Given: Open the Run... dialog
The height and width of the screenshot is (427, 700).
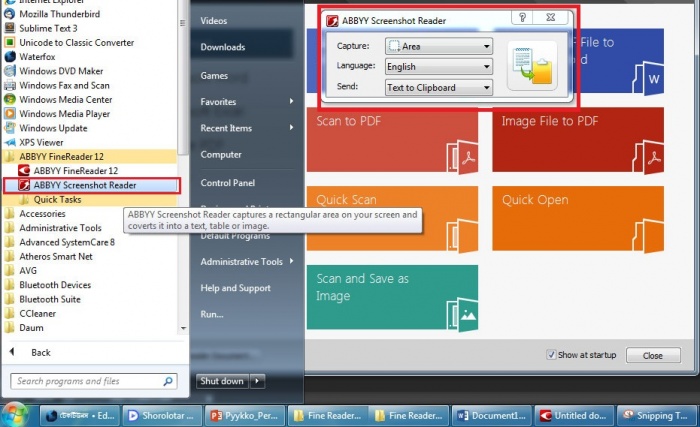Looking at the screenshot, I should [x=212, y=314].
